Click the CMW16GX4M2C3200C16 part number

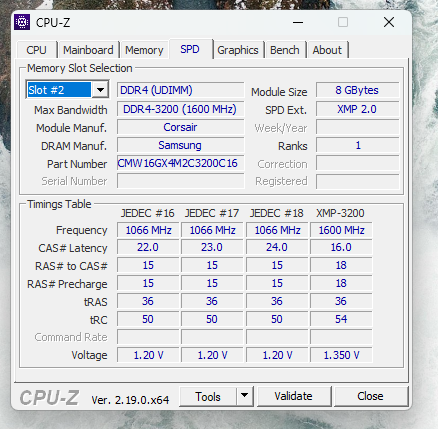coord(180,163)
